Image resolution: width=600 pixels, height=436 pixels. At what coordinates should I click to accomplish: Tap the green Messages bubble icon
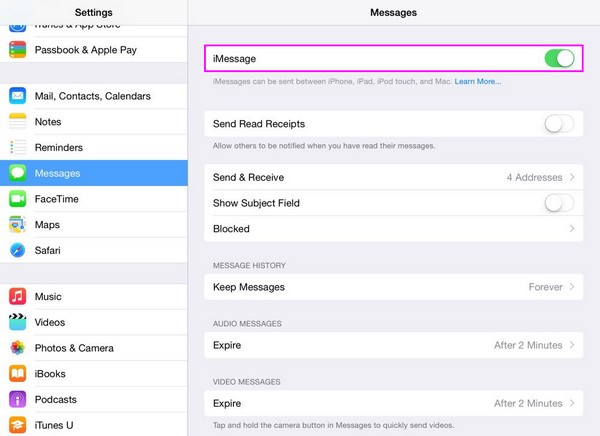[18, 173]
